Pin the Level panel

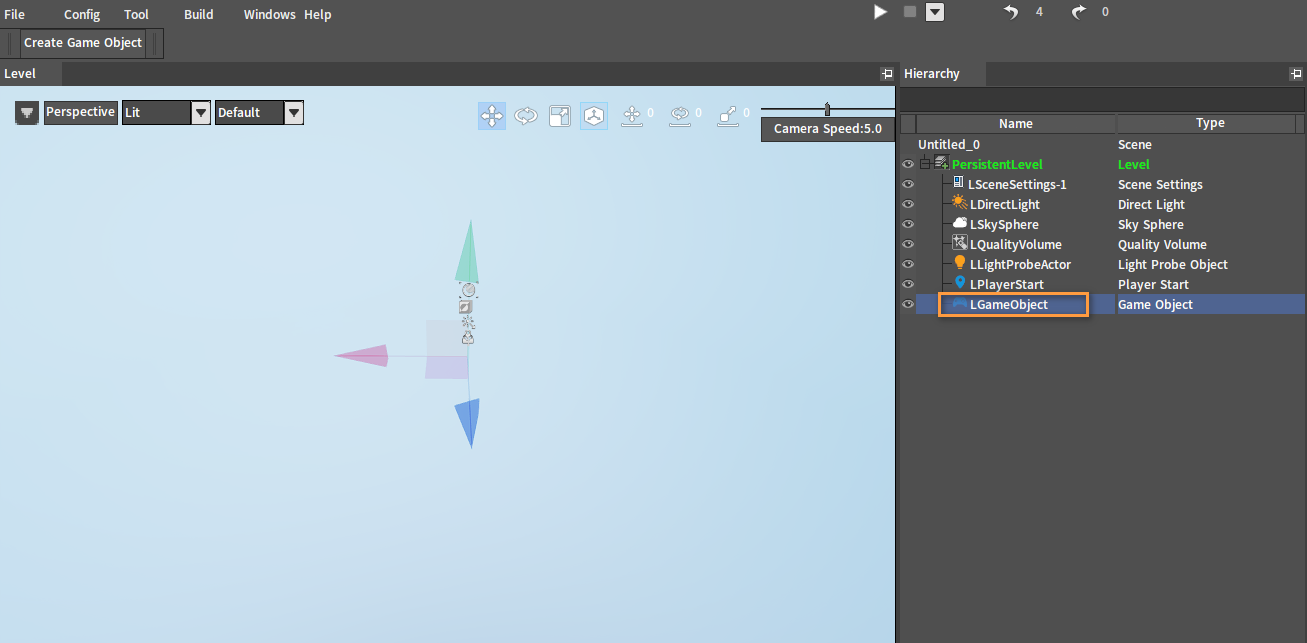tap(887, 74)
